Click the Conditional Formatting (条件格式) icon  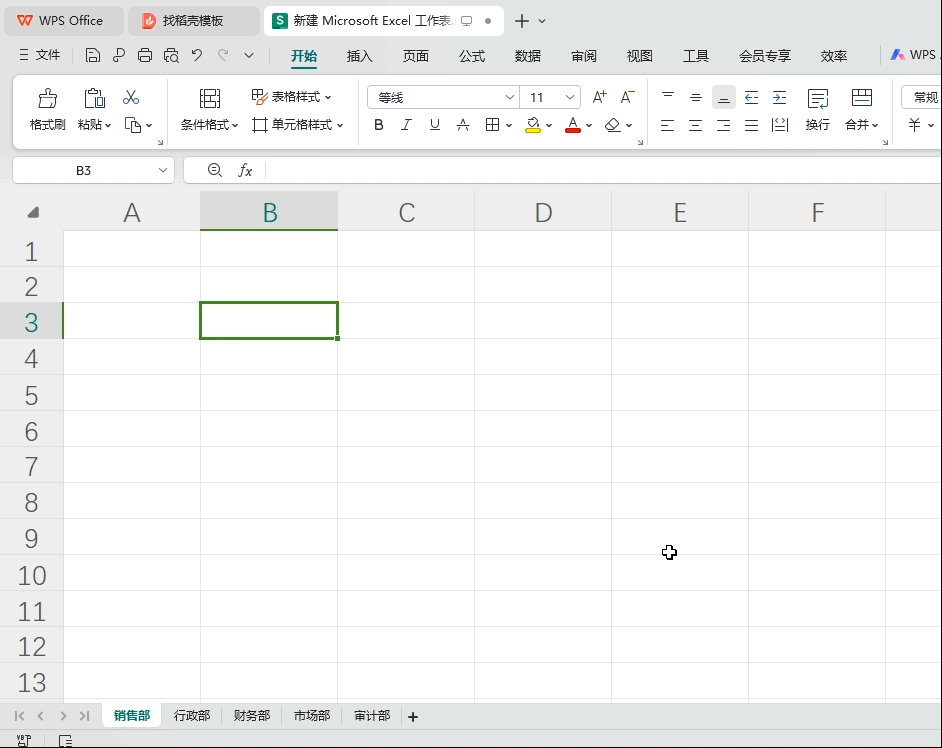coord(210,98)
